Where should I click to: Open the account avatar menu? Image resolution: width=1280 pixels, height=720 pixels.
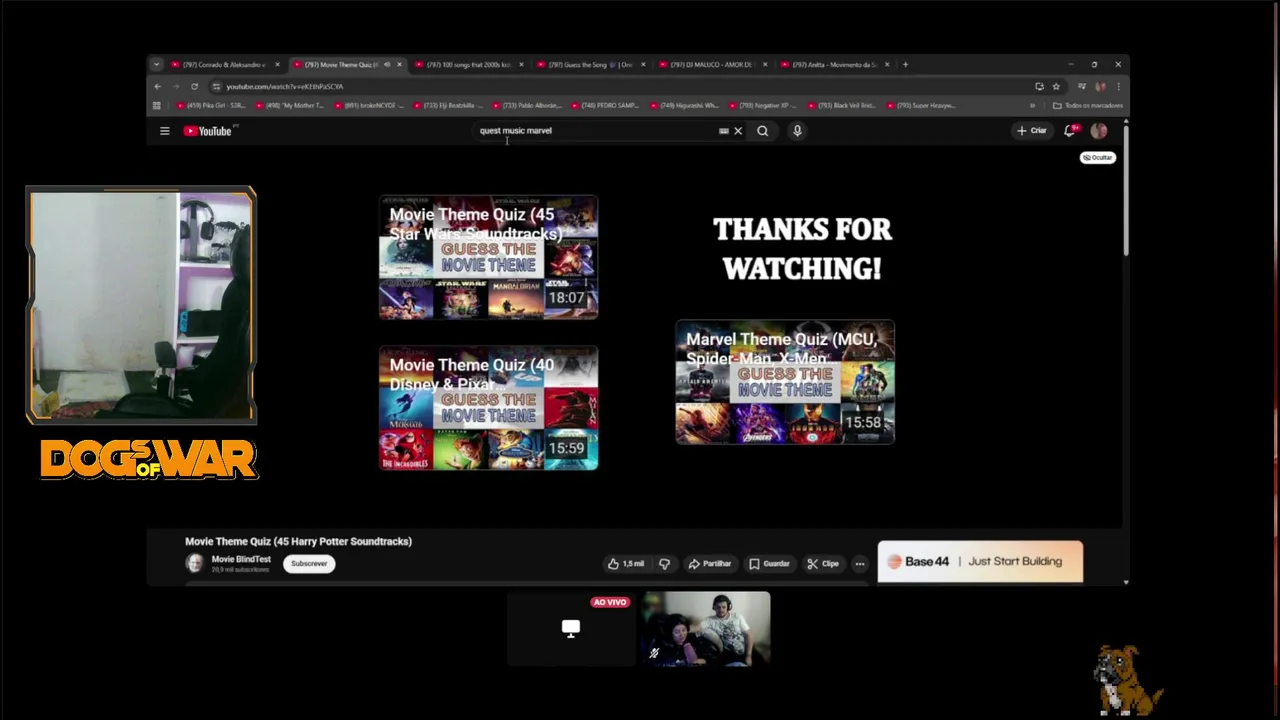(x=1098, y=130)
